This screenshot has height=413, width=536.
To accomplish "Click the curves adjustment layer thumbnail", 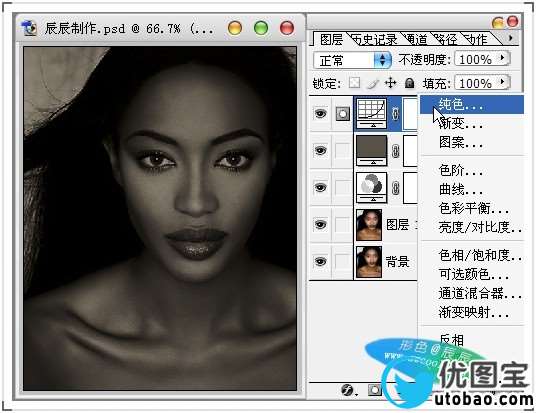I will [x=372, y=114].
